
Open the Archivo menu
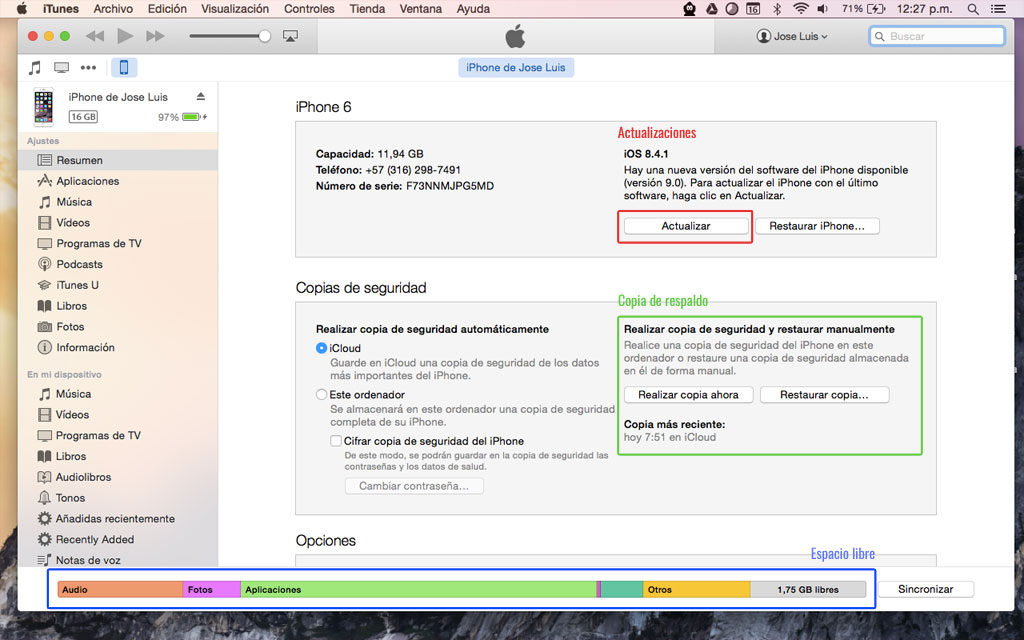[113, 9]
